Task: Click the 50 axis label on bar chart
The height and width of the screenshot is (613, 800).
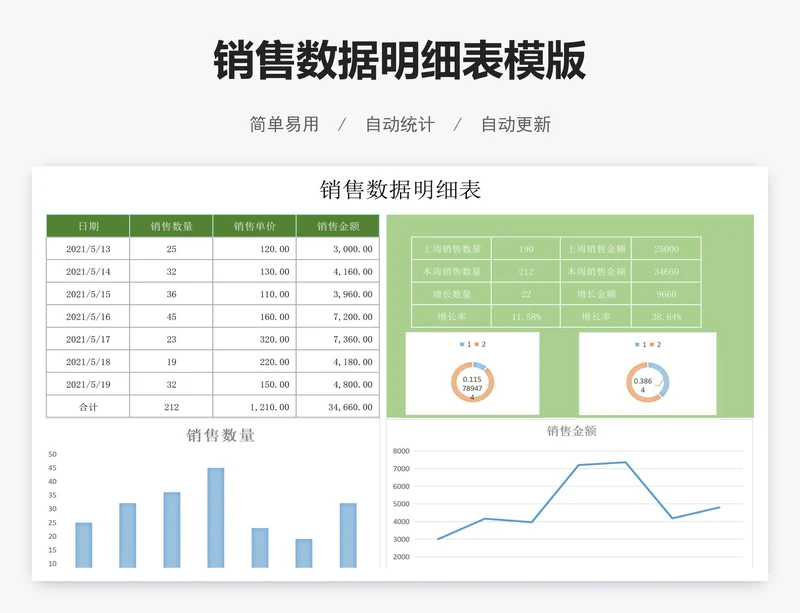Action: tap(52, 454)
